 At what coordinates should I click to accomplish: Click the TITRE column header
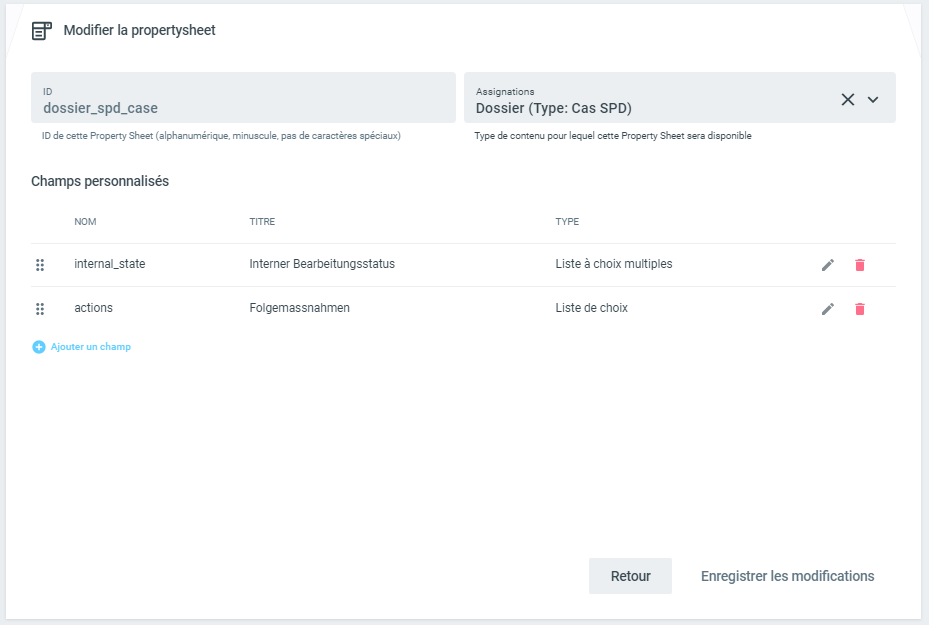pyautogui.click(x=262, y=222)
